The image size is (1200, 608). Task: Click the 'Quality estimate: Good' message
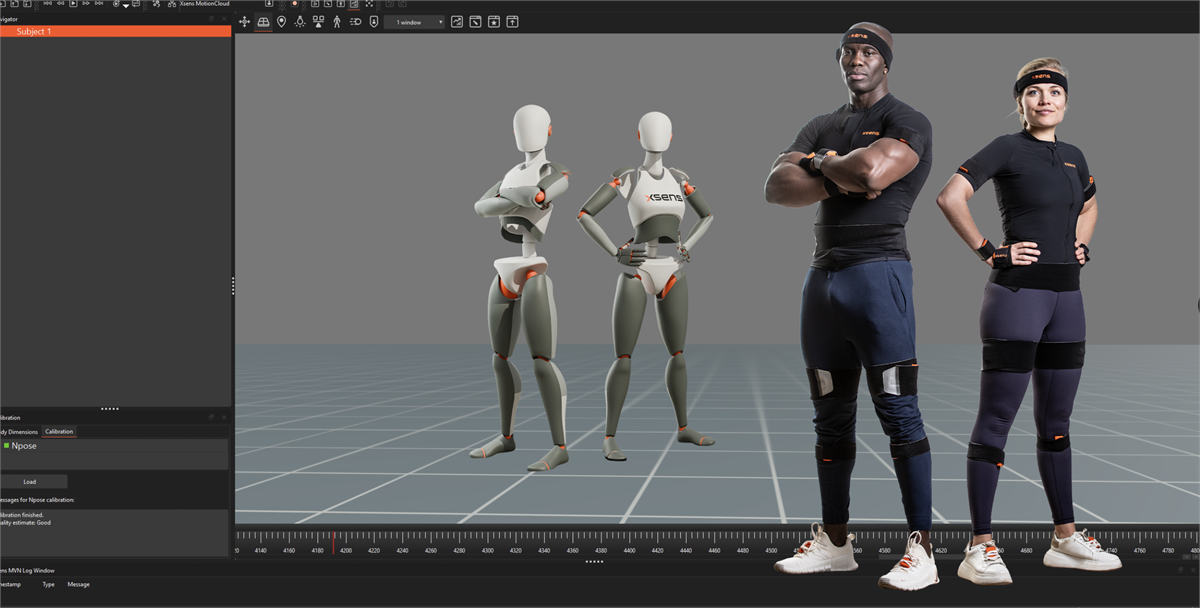[x=25, y=522]
